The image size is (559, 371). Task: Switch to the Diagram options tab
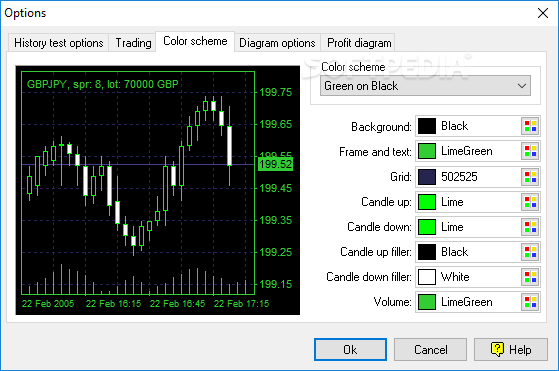(277, 43)
